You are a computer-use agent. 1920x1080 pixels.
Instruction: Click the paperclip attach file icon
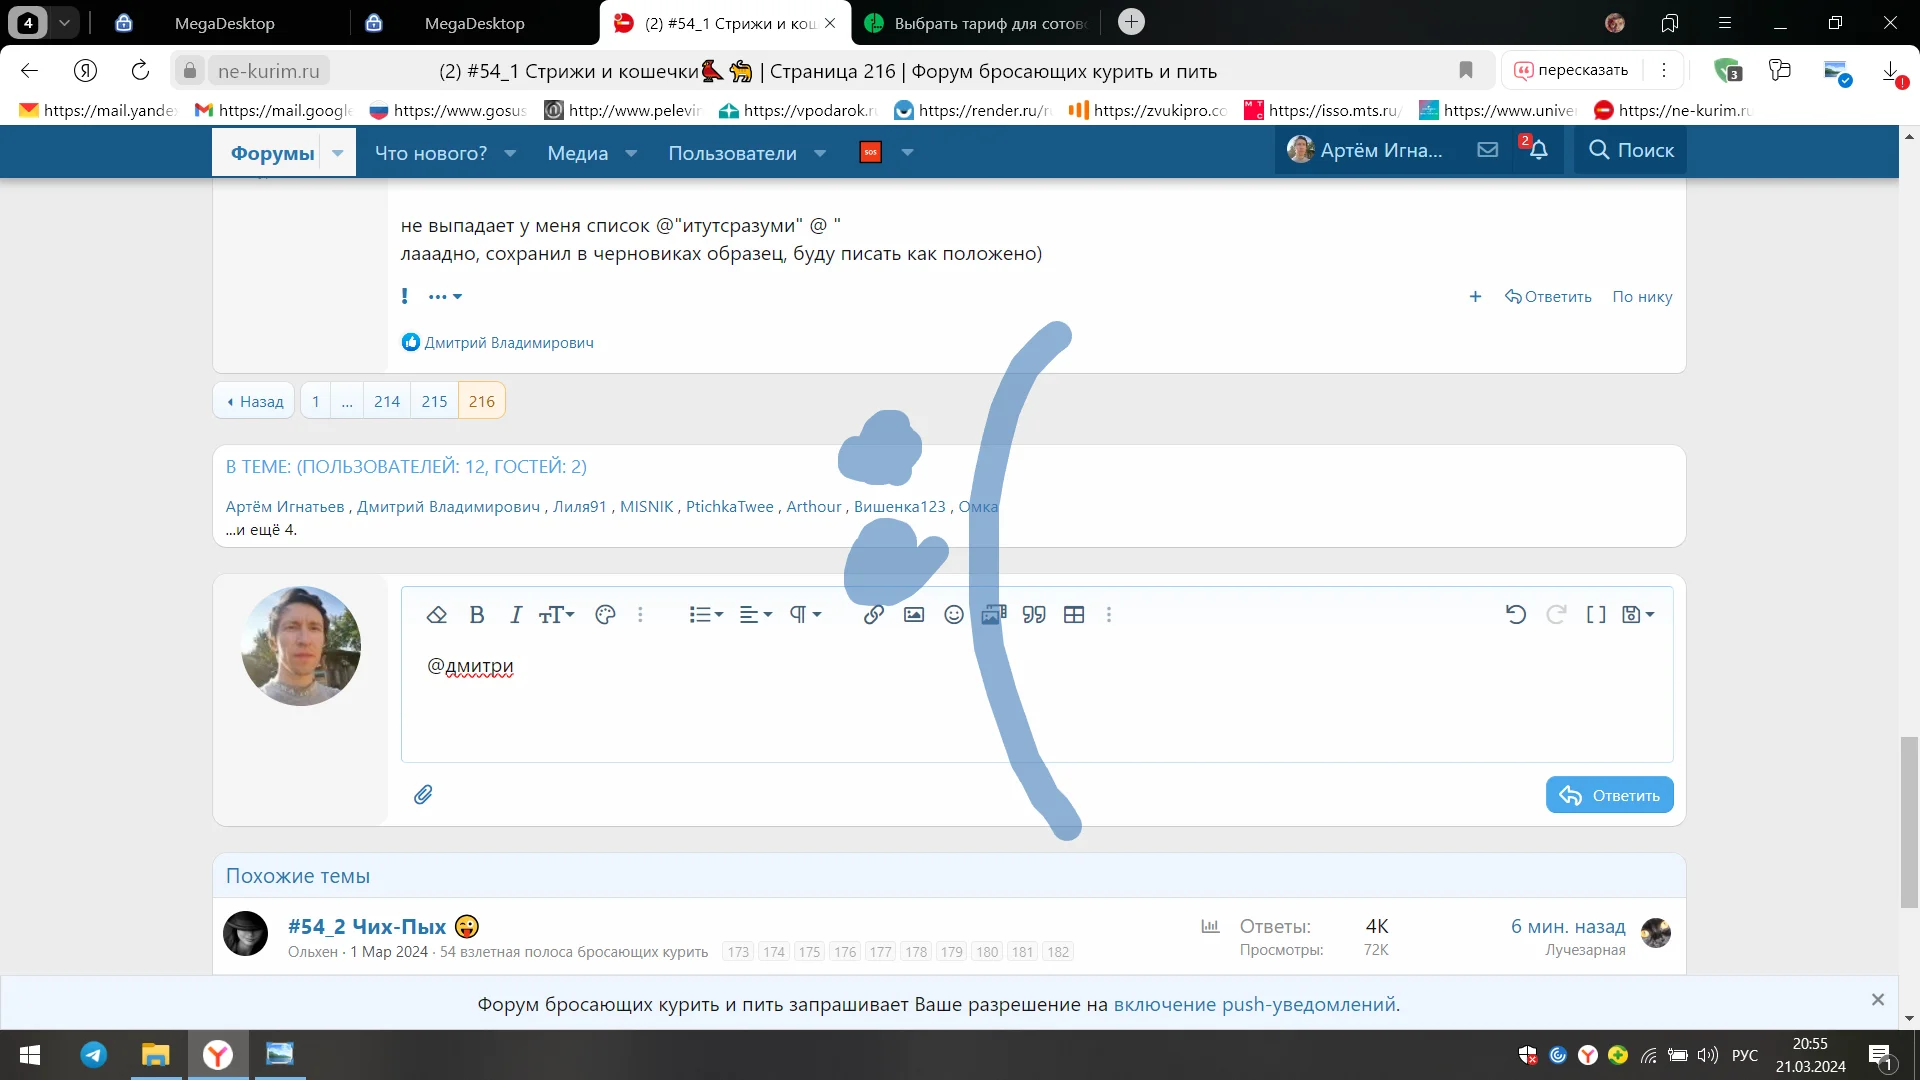tap(423, 795)
